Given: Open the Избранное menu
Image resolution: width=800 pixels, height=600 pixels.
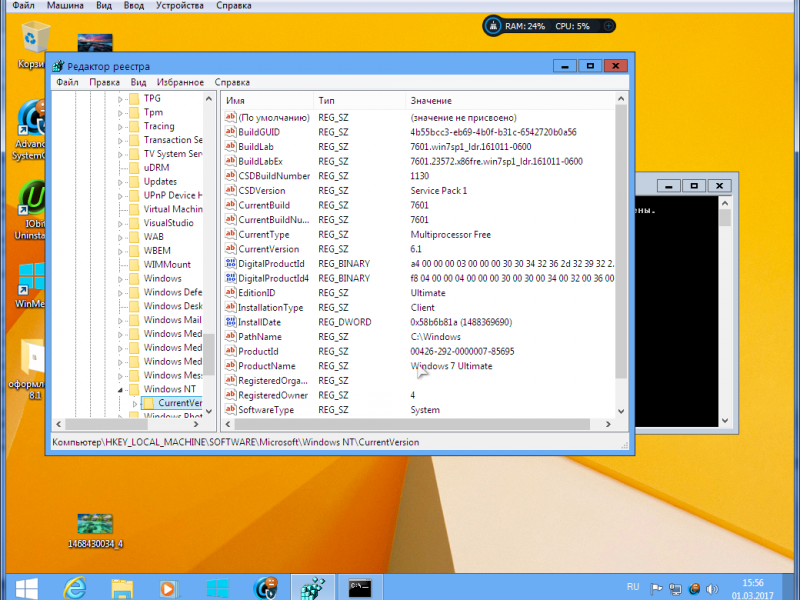Looking at the screenshot, I should point(180,82).
